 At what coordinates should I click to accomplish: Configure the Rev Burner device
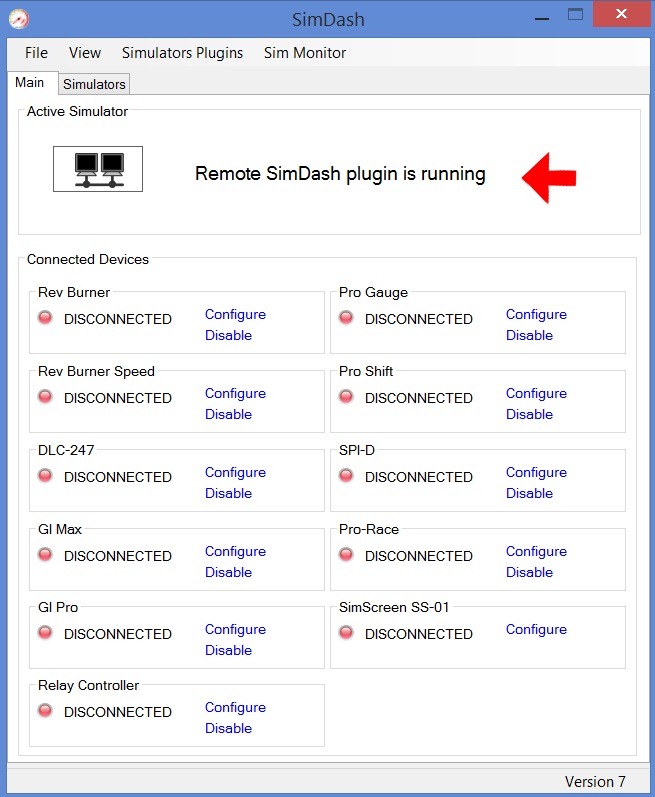tap(235, 314)
